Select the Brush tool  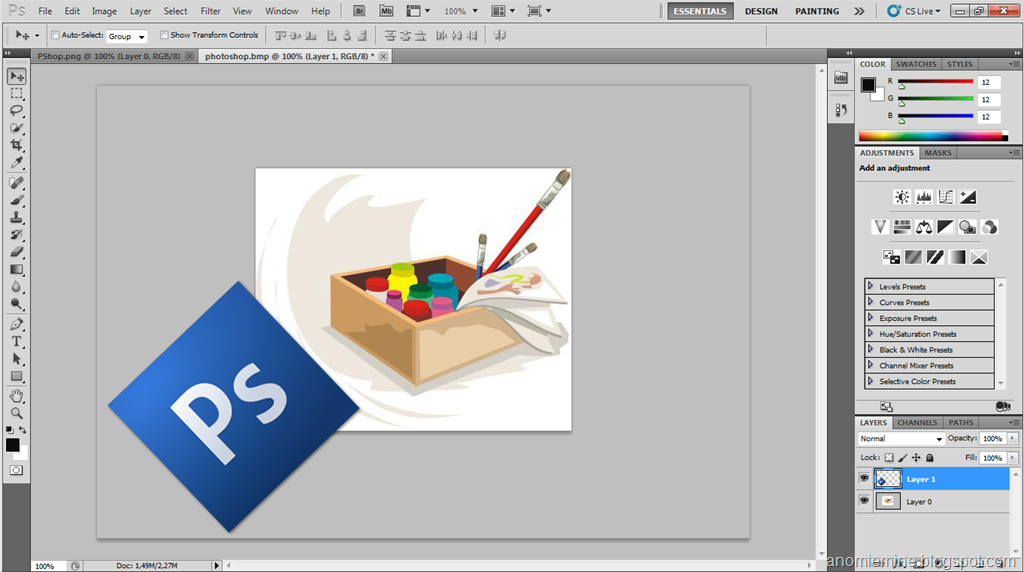pos(16,200)
